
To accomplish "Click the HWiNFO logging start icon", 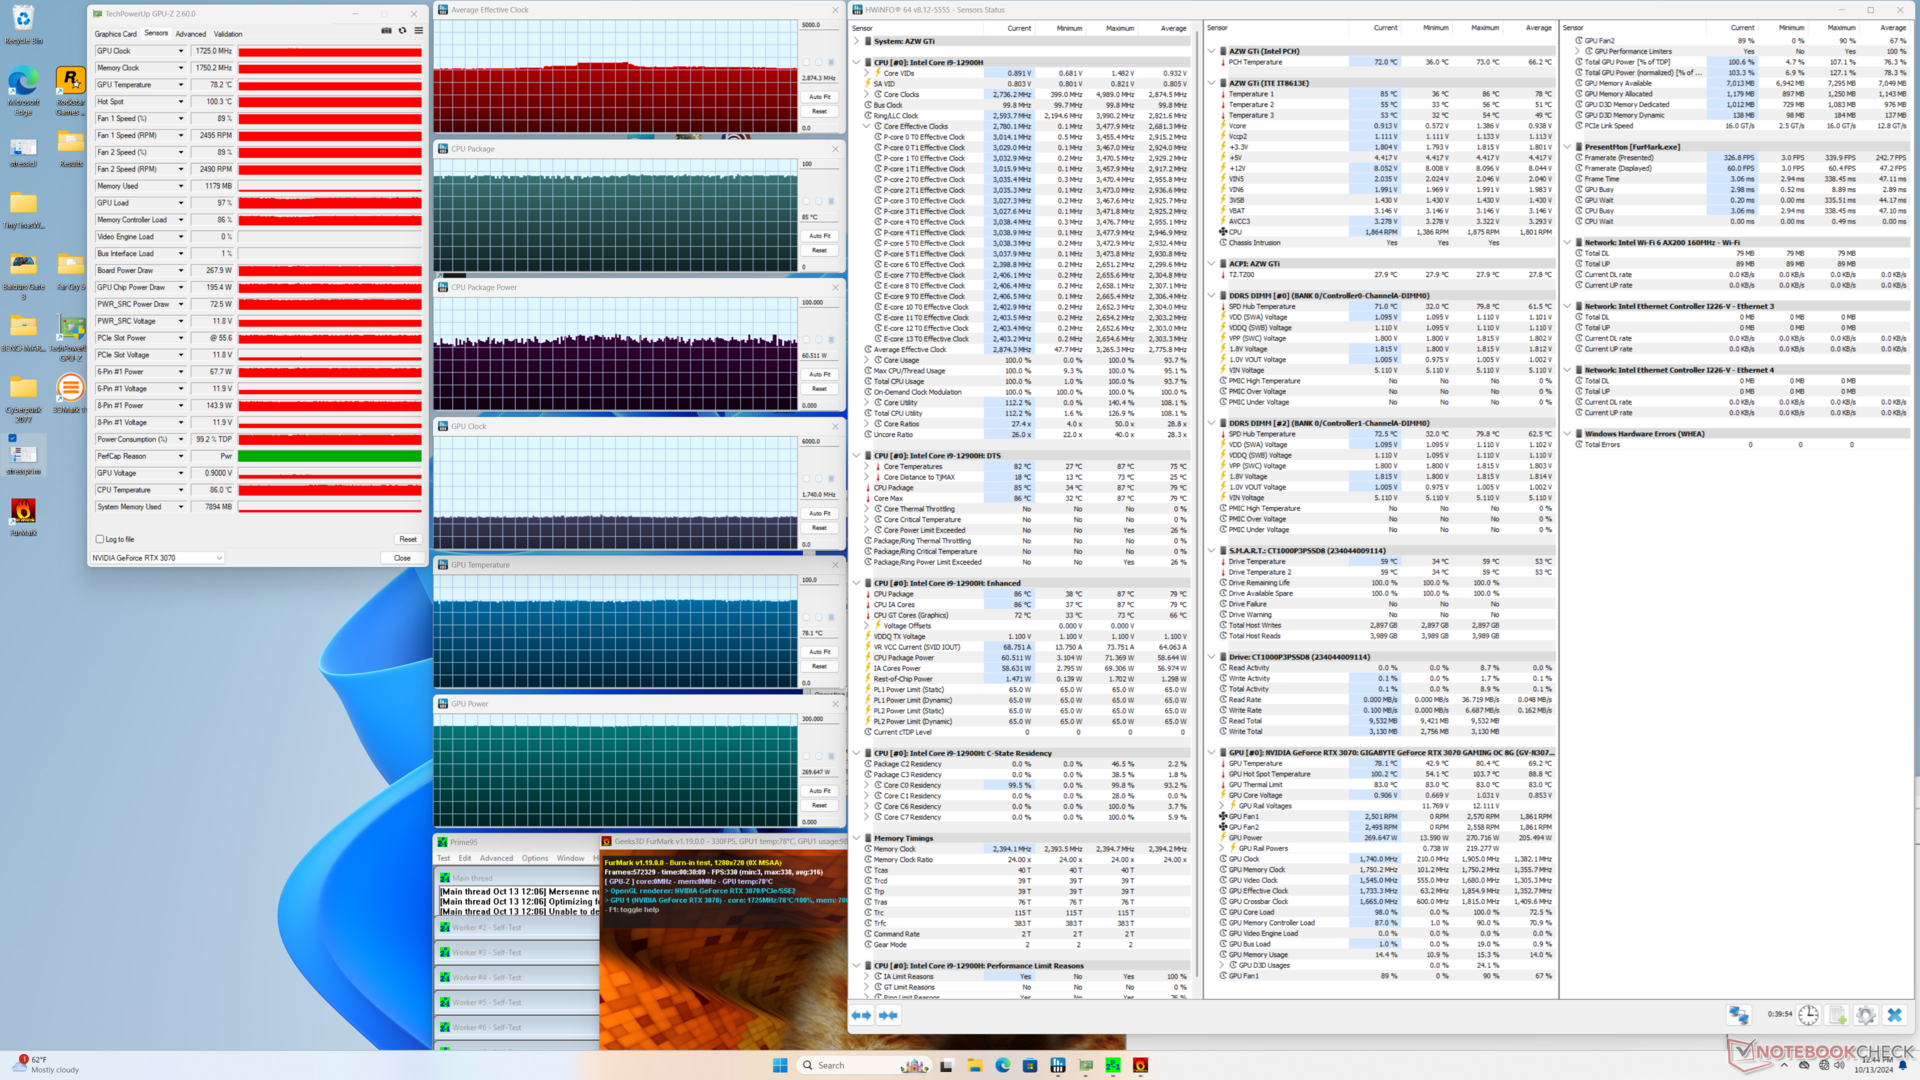I will 1837,1015.
